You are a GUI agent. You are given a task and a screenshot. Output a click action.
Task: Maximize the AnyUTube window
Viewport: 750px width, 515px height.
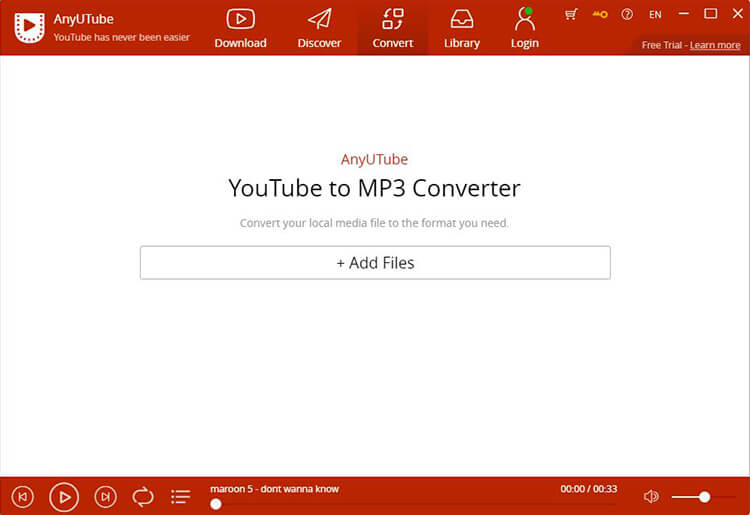710,14
